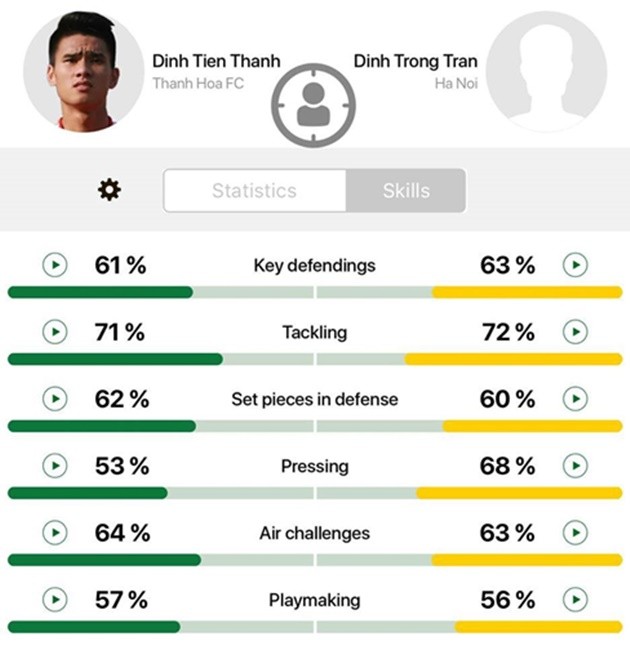The image size is (630, 645).
Task: Play Tackling clips for left player
Action: [x=55, y=332]
